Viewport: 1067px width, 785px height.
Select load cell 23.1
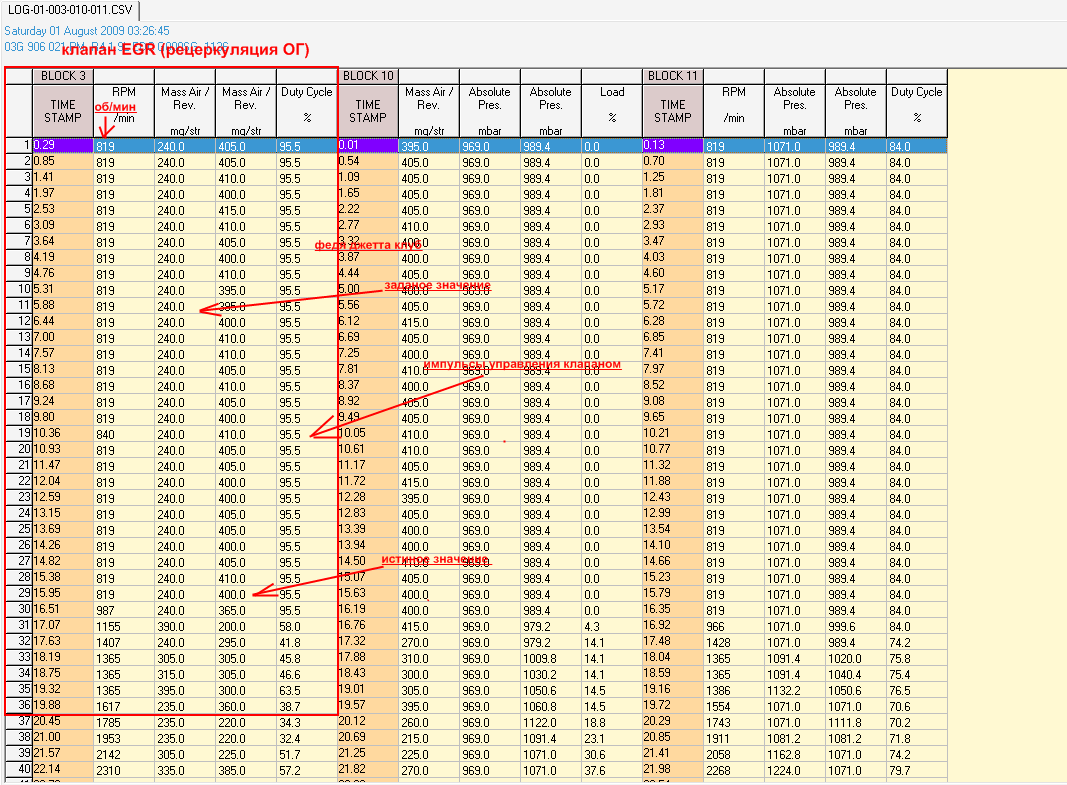click(x=612, y=738)
